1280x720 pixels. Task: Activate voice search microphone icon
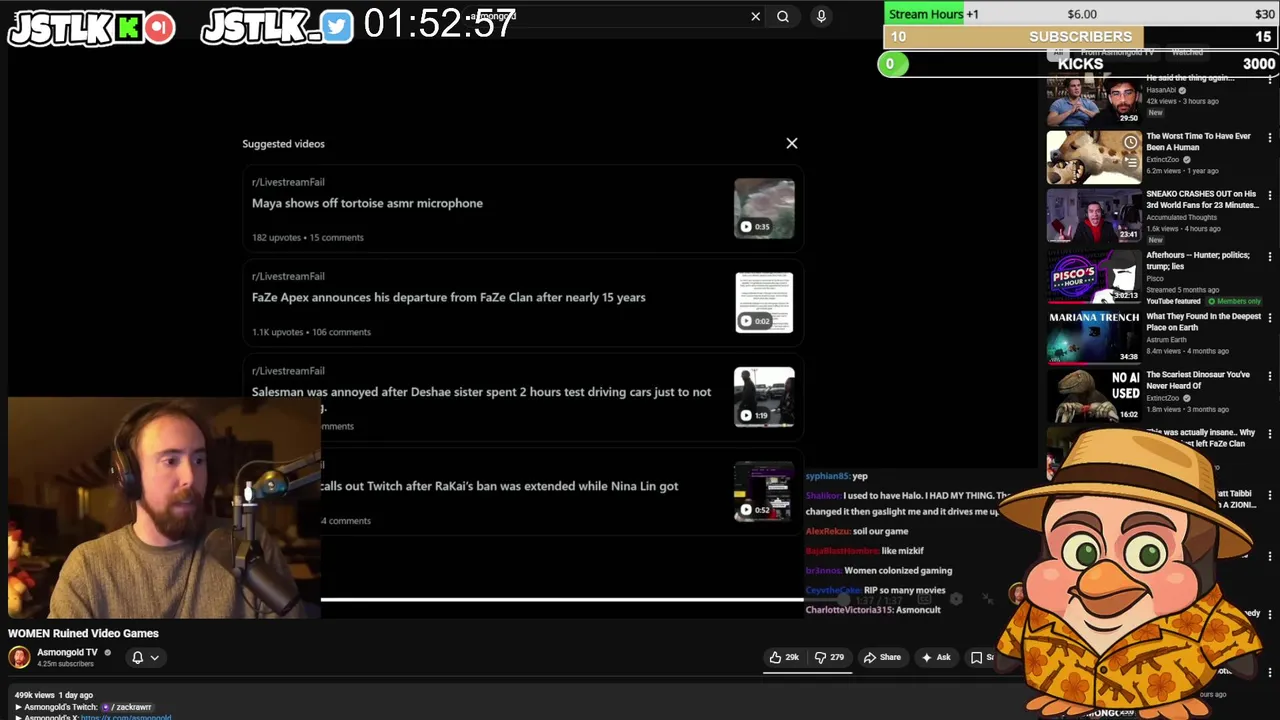tap(821, 16)
